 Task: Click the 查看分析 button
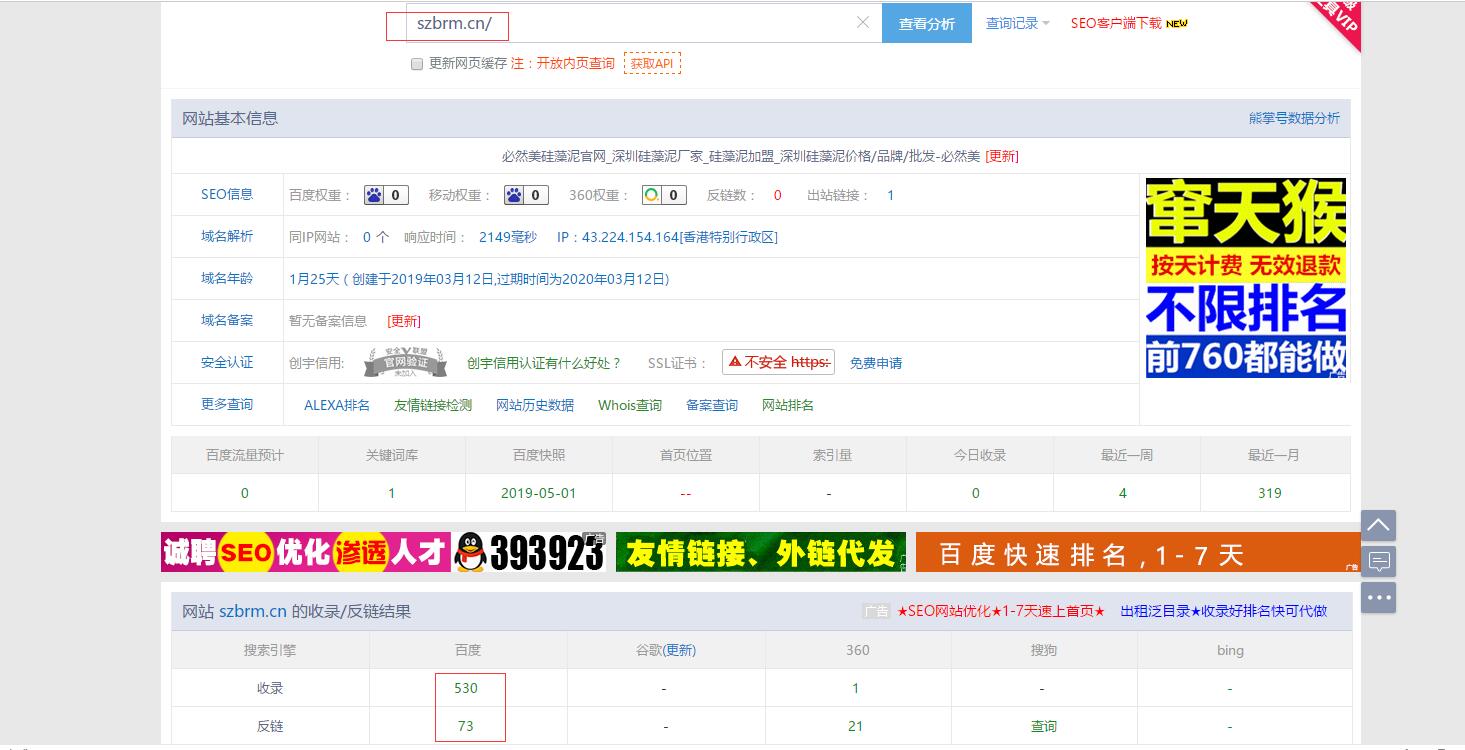pos(927,23)
